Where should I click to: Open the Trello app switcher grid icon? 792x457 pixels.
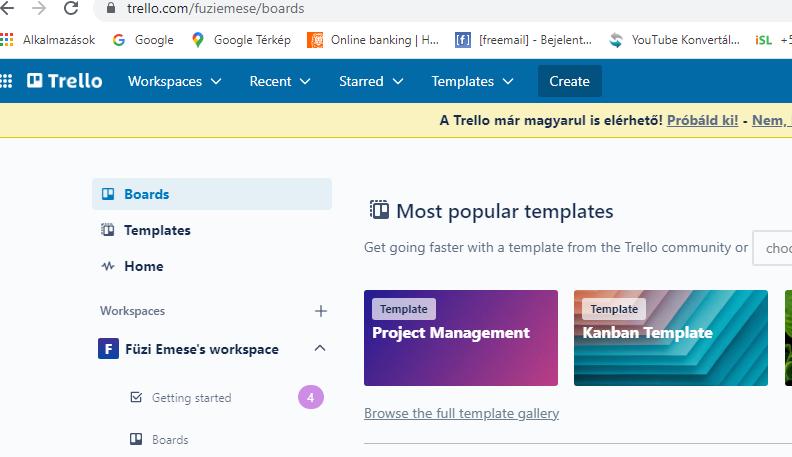(x=6, y=81)
